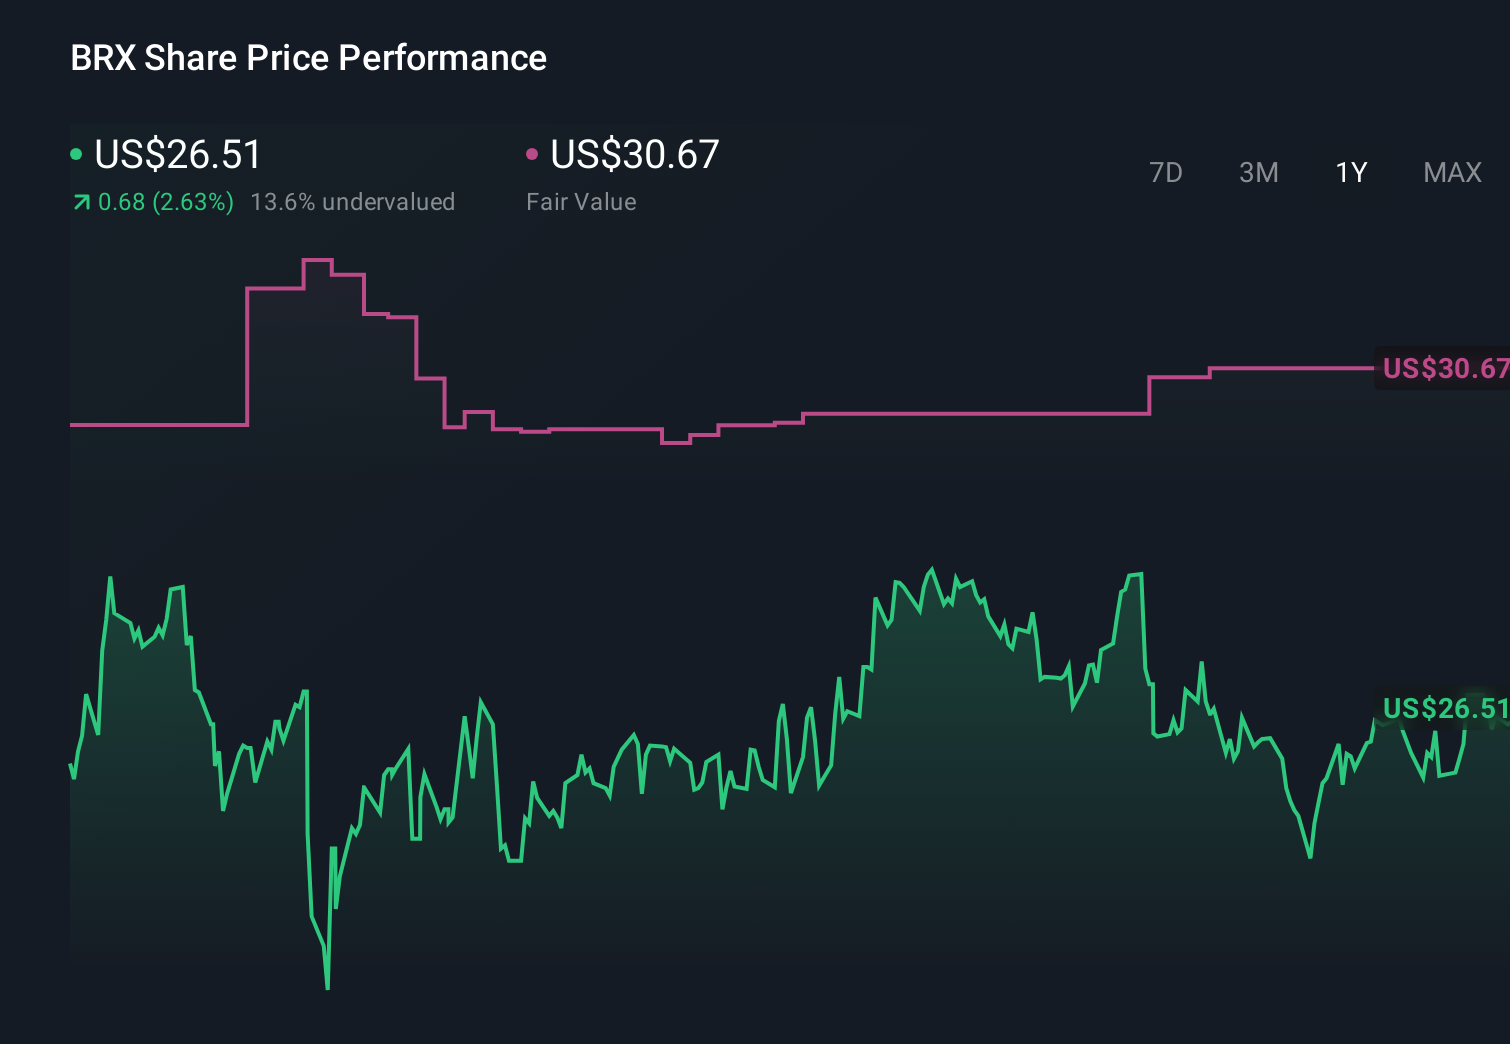Click the green price legend dot
The height and width of the screenshot is (1044, 1510).
click(75, 154)
